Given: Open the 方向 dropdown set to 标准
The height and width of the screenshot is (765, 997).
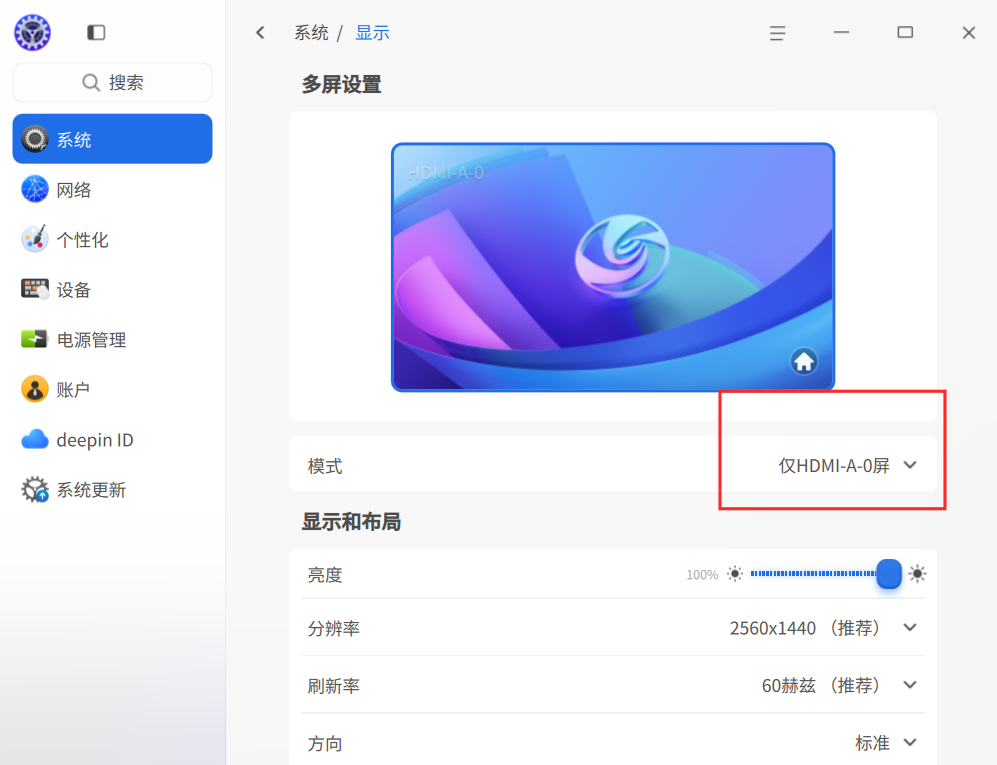Looking at the screenshot, I should coord(886,742).
